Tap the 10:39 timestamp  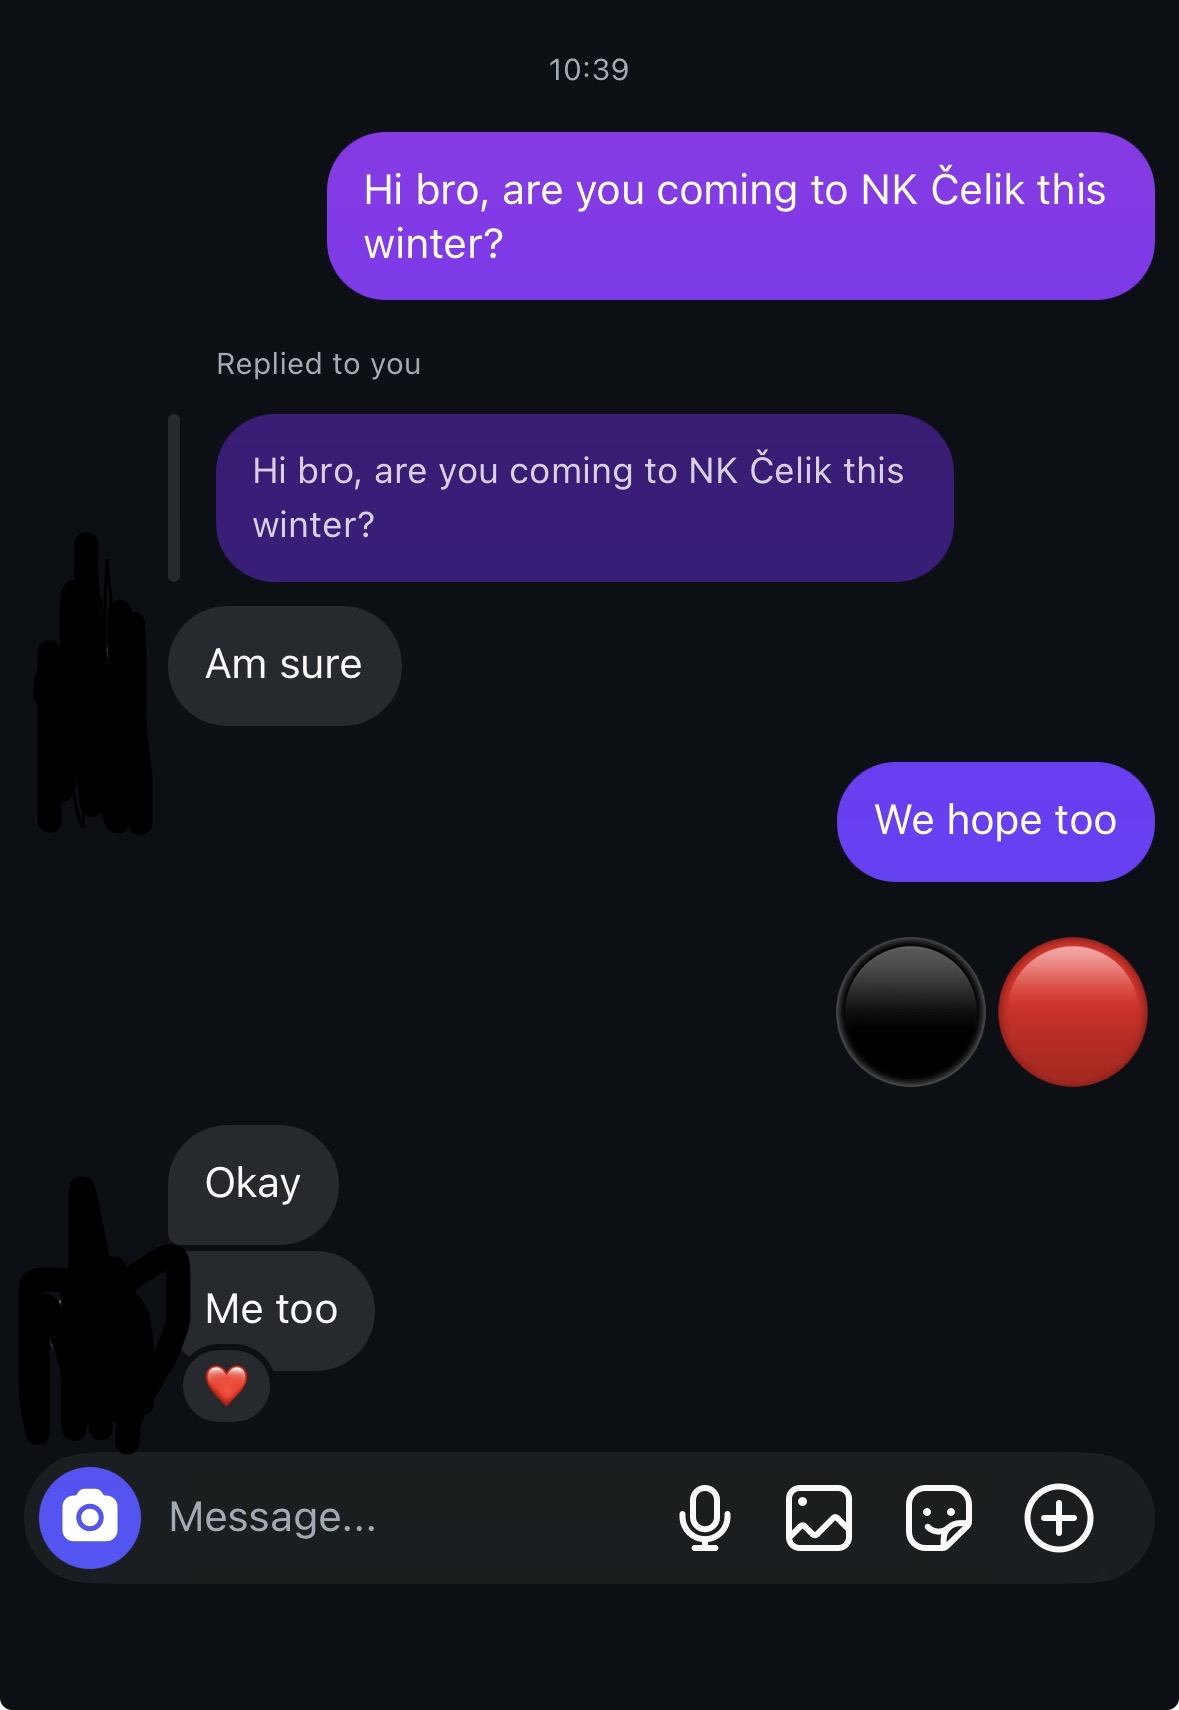pyautogui.click(x=589, y=70)
